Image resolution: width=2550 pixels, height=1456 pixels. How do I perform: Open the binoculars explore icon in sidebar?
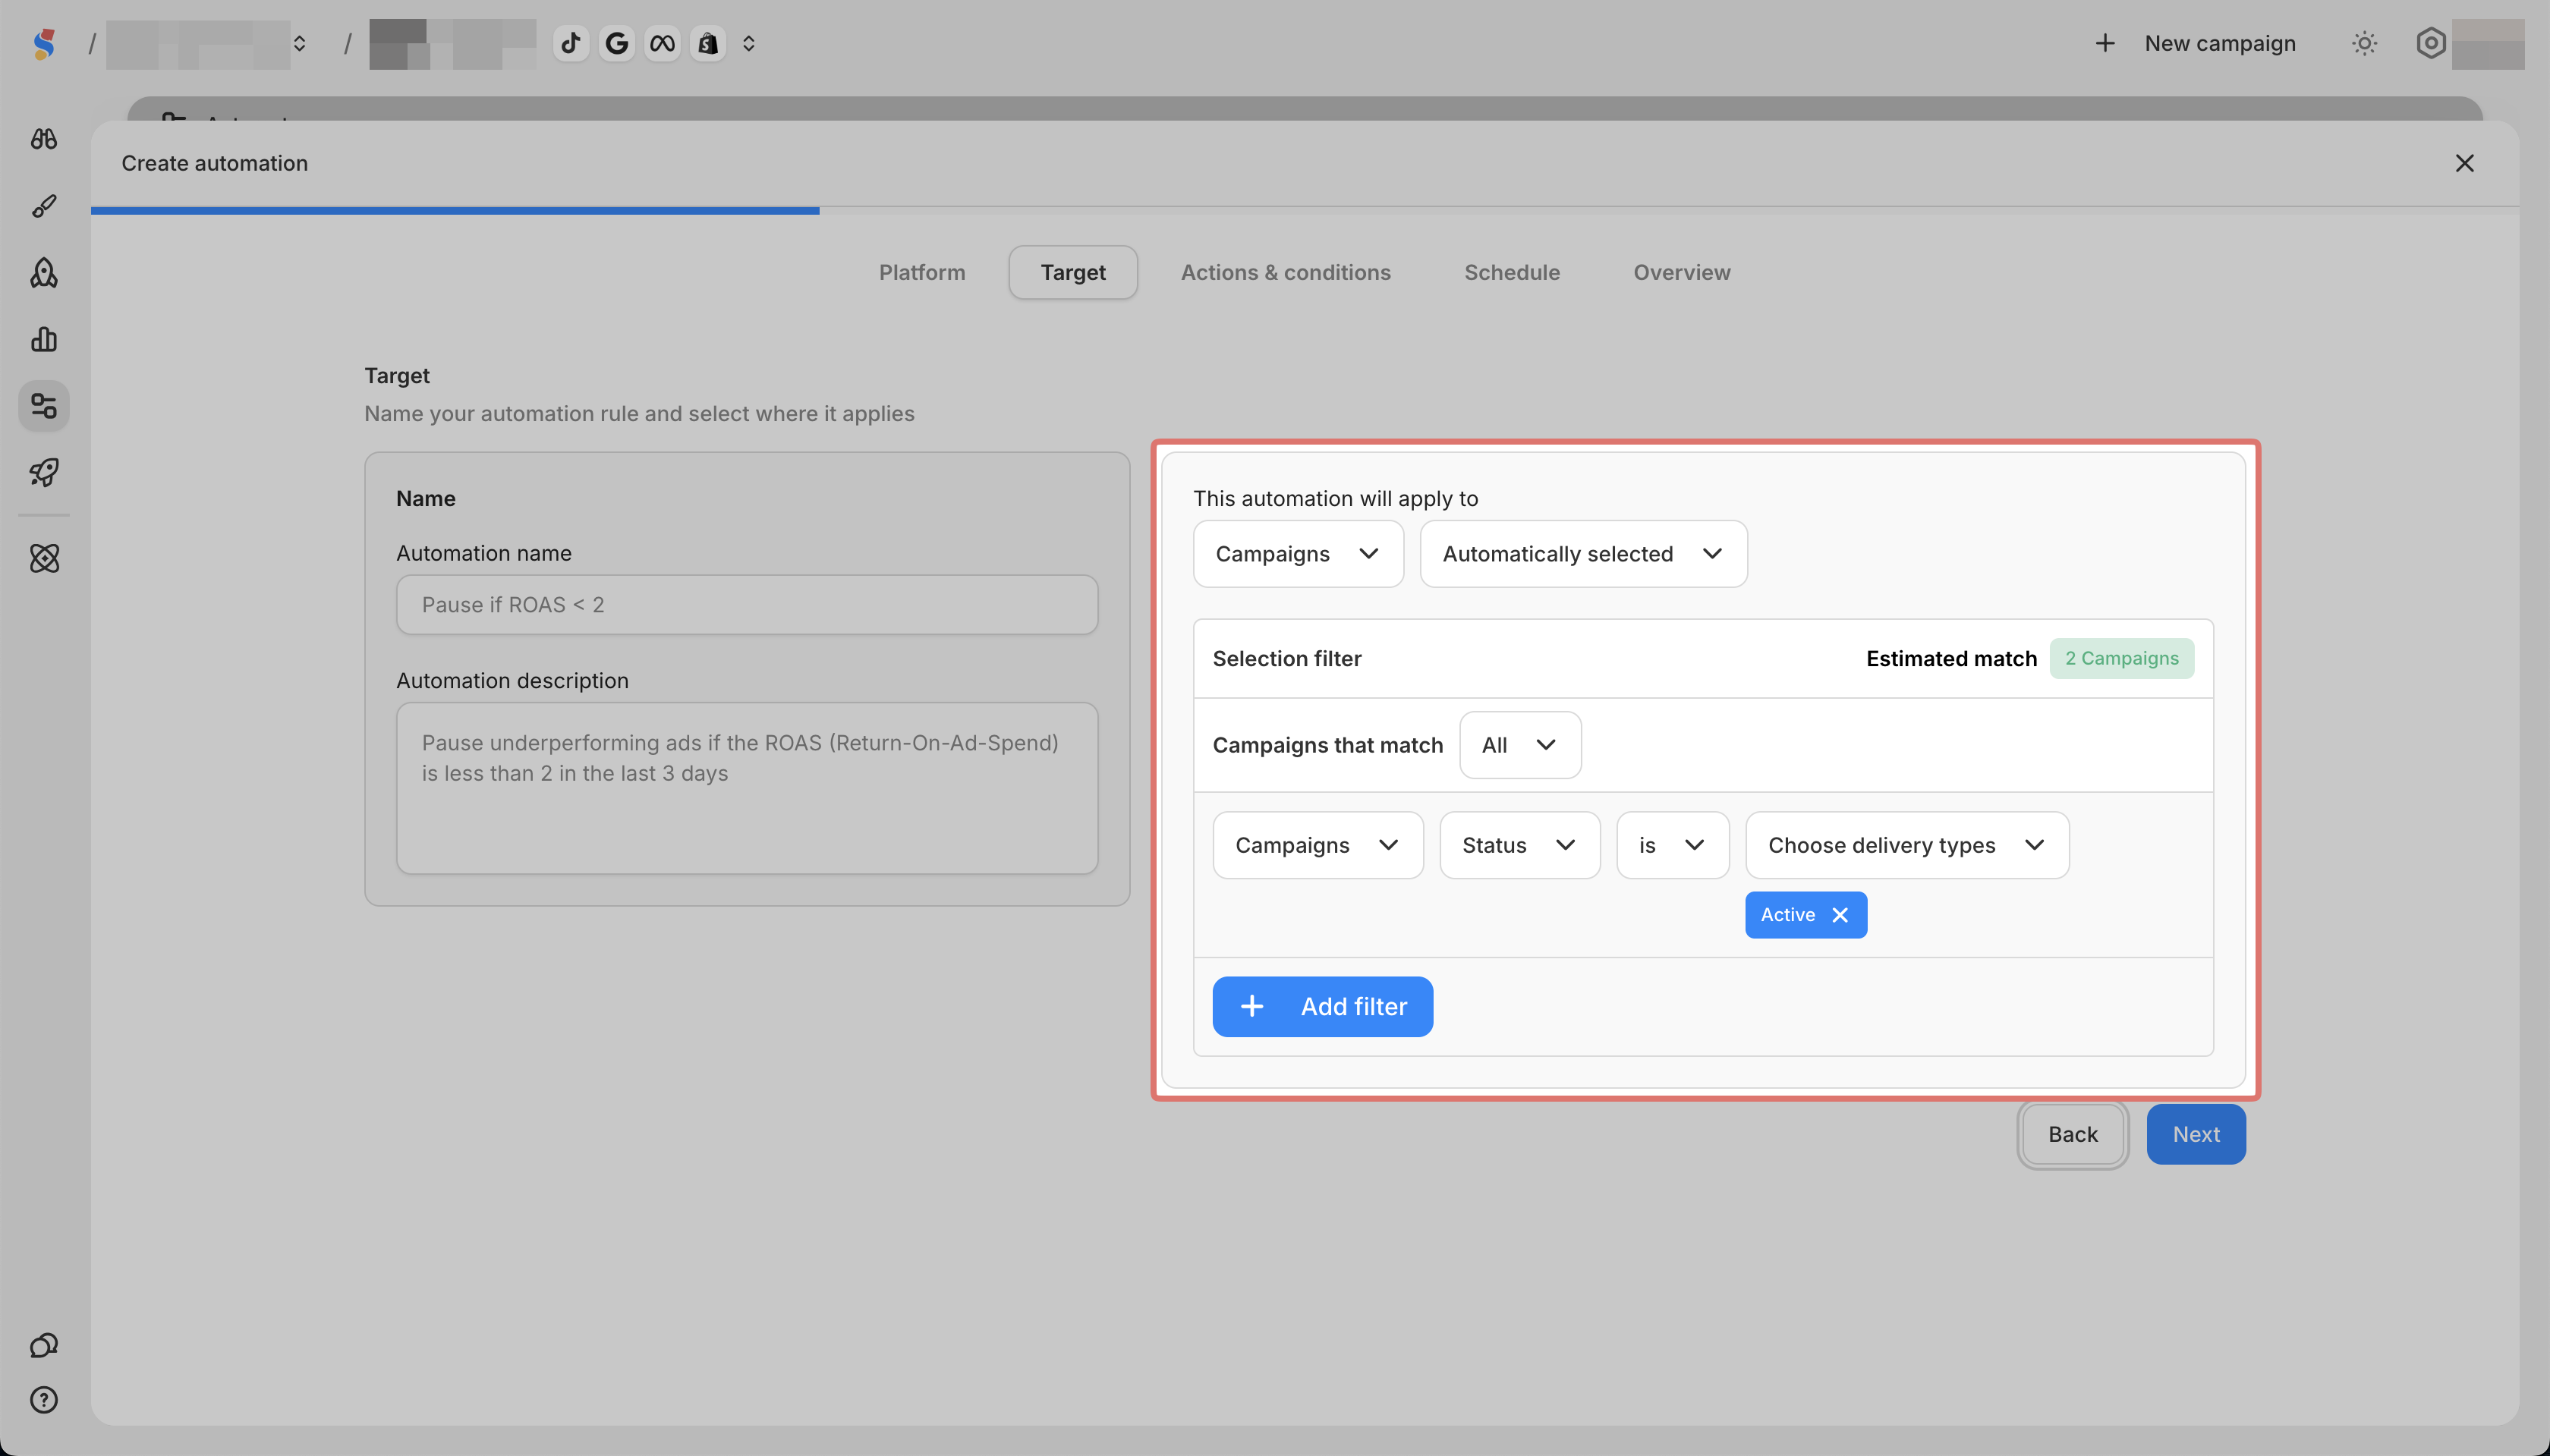click(x=44, y=139)
